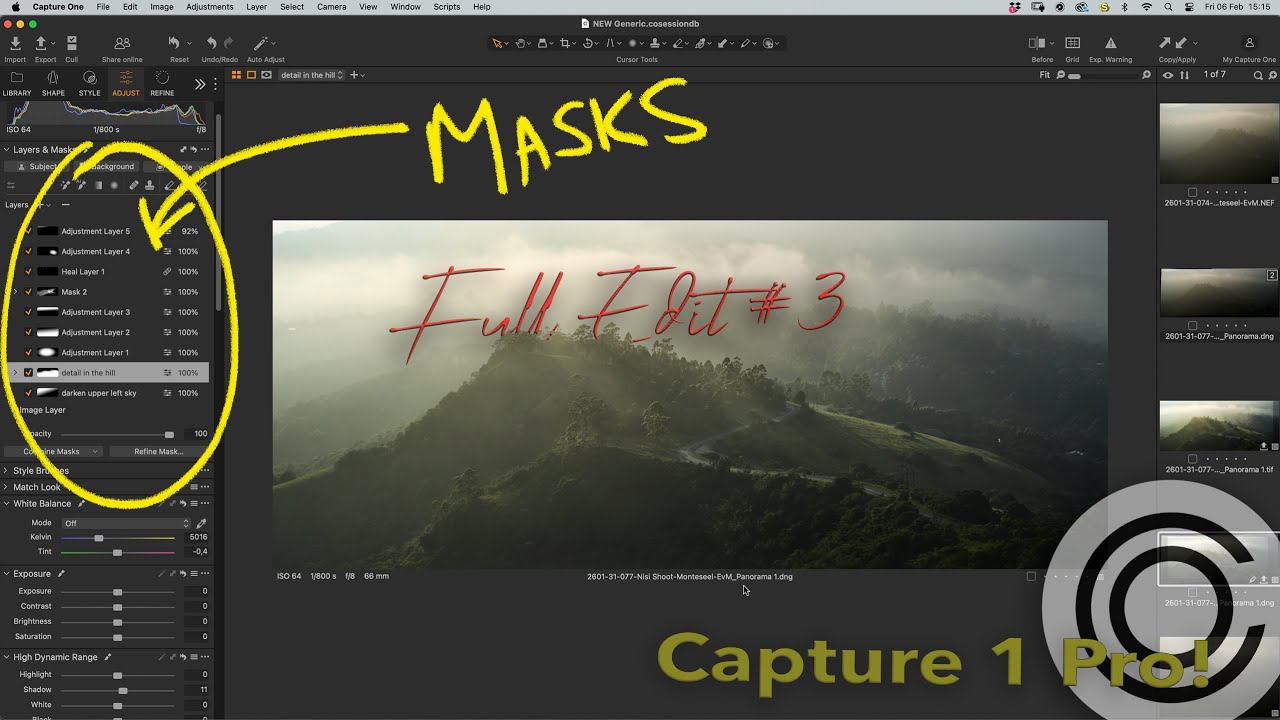Select the orange Pointer cursor tool

coord(497,44)
